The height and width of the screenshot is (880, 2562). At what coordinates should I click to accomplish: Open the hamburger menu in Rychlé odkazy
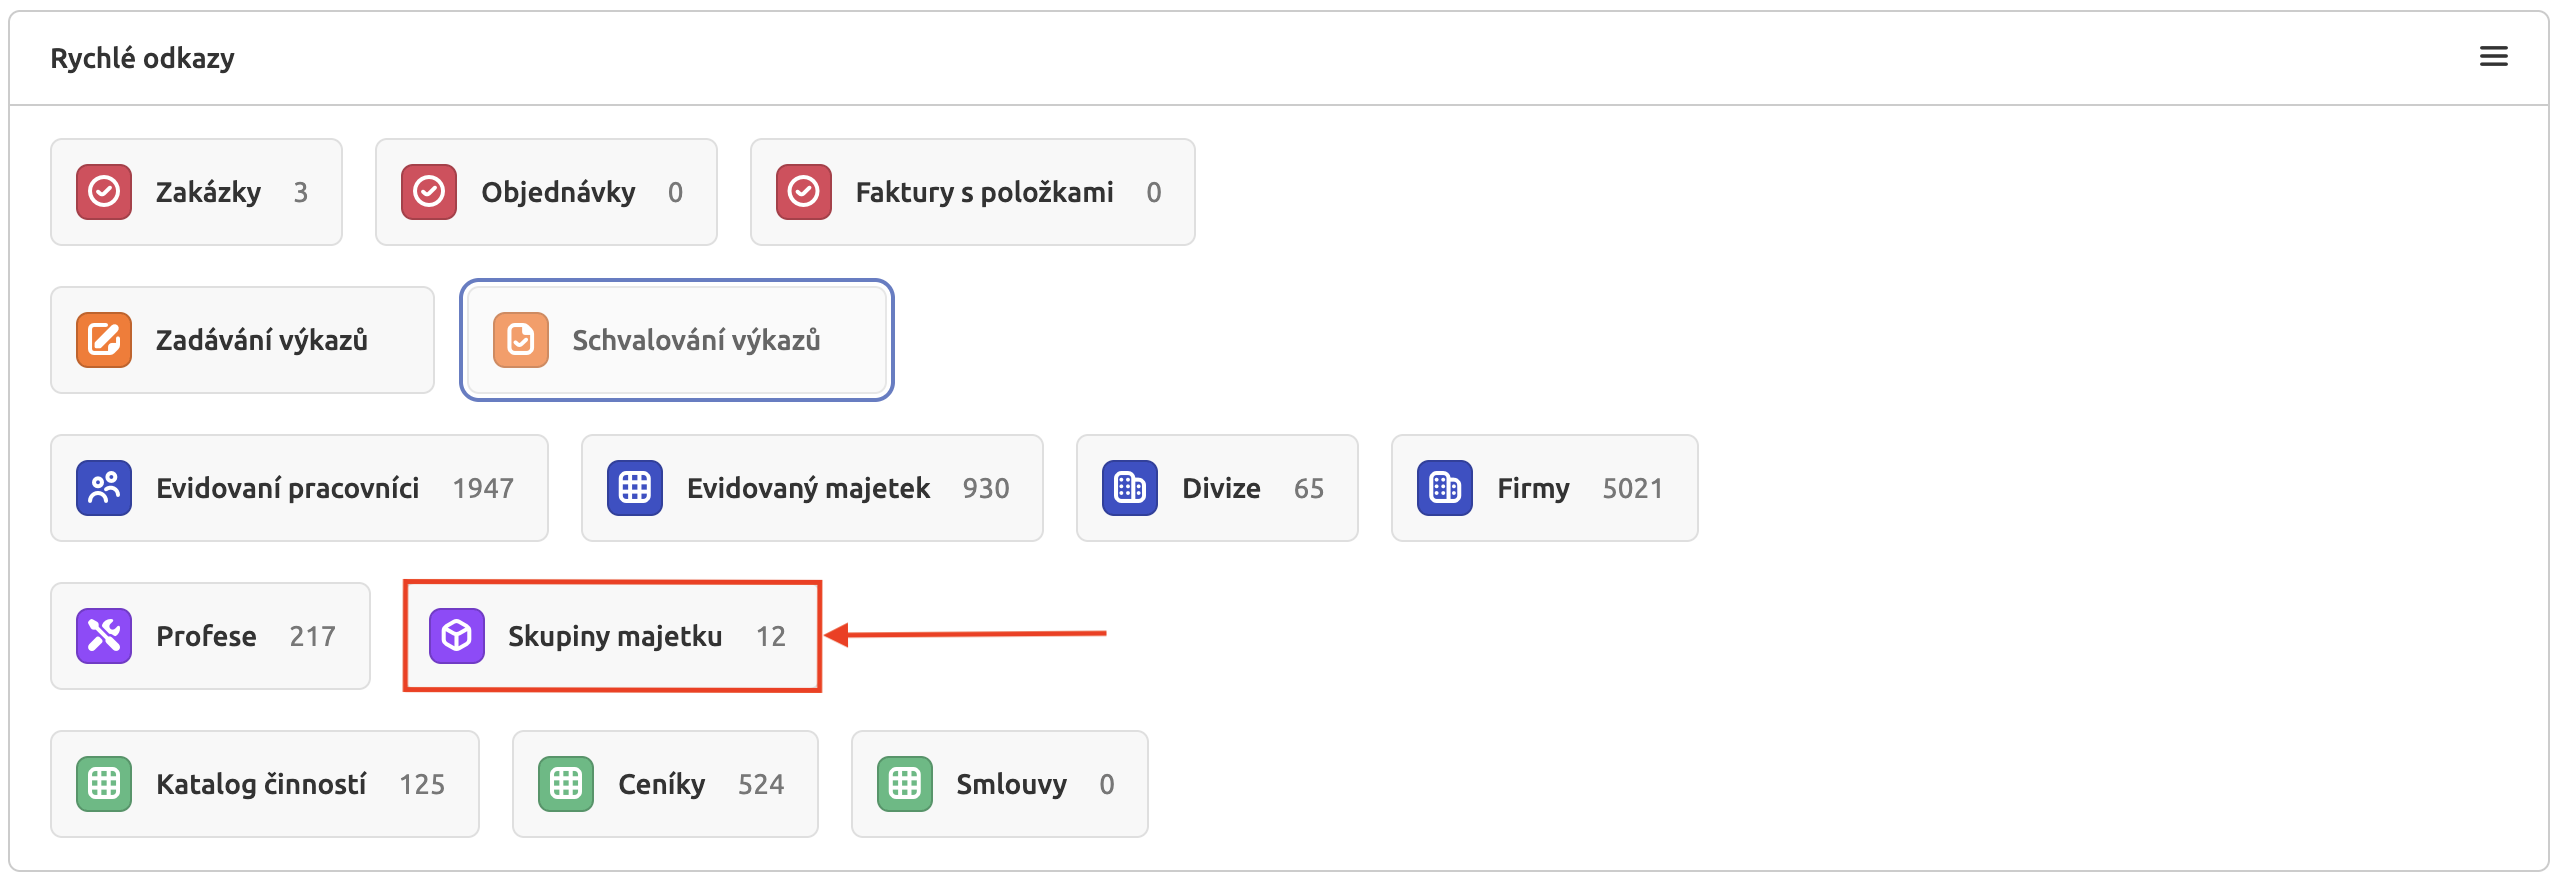[2493, 57]
